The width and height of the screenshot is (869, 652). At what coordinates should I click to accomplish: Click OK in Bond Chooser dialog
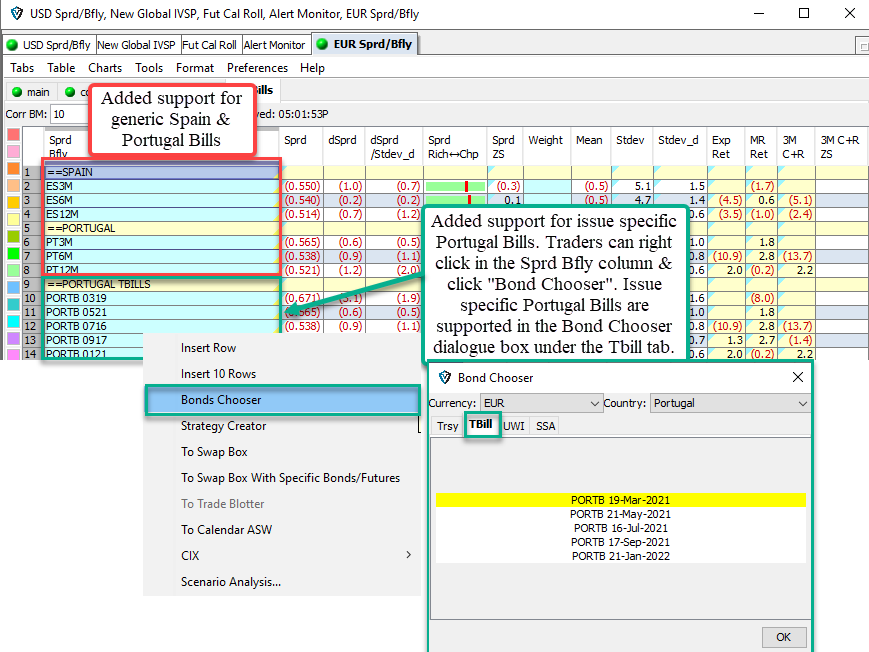click(783, 637)
